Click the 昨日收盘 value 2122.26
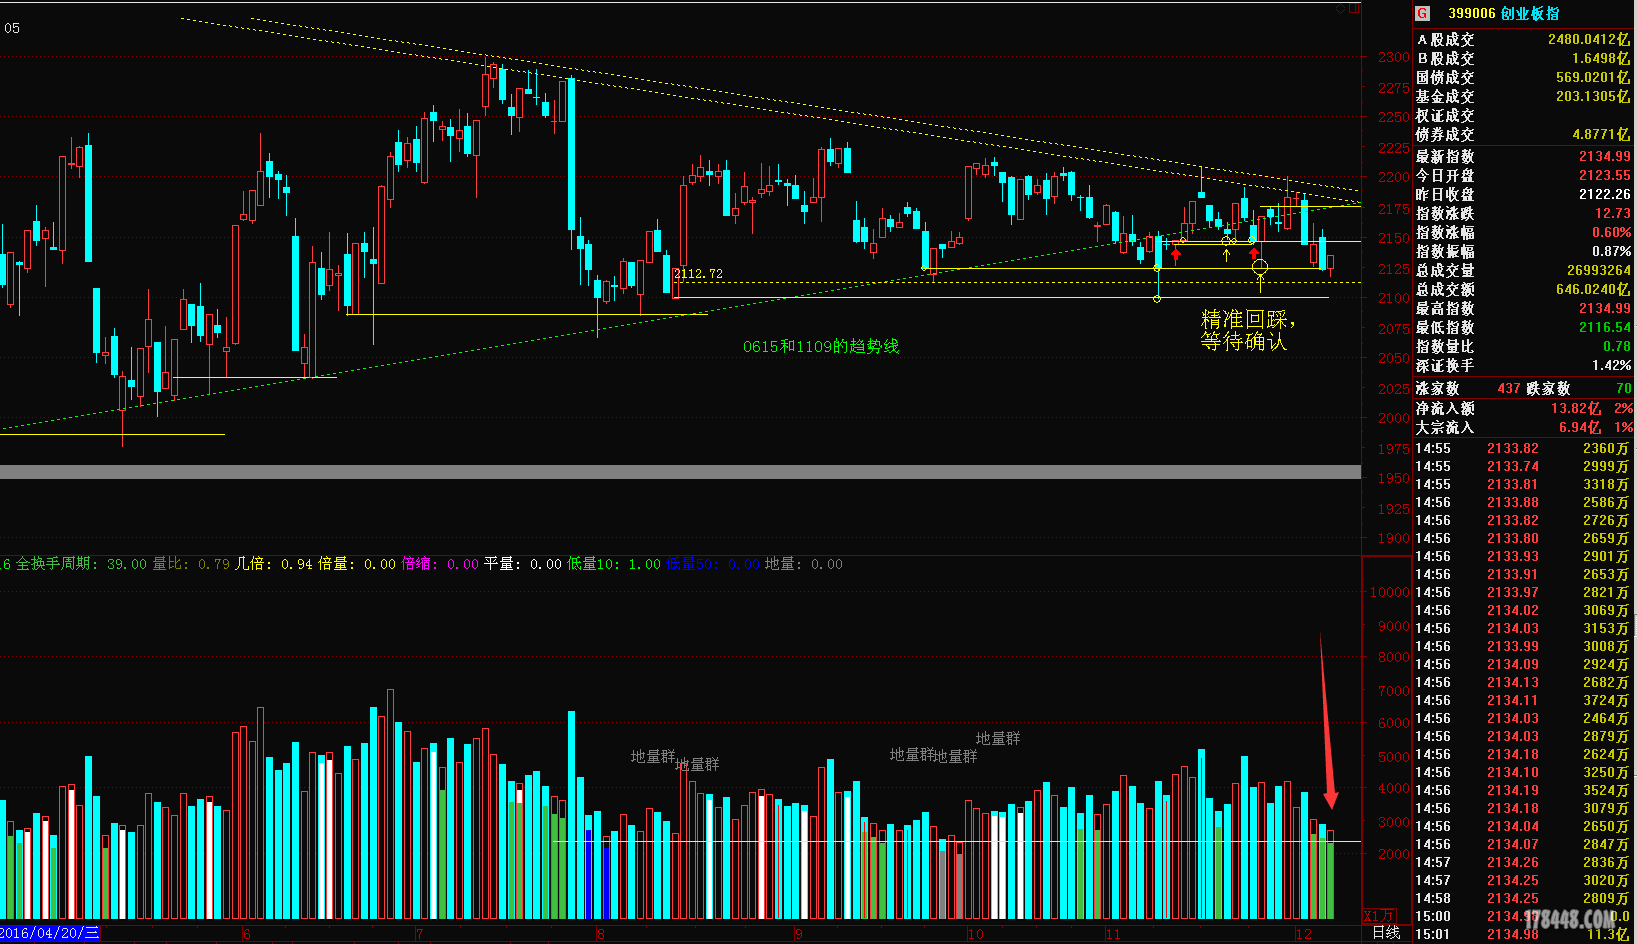1637x944 pixels. coord(1605,194)
